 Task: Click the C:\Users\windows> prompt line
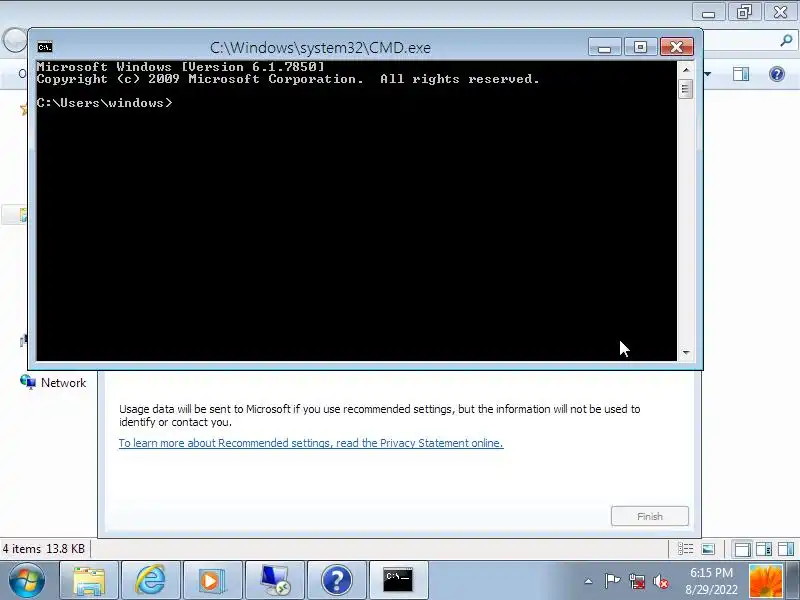pyautogui.click(x=105, y=103)
